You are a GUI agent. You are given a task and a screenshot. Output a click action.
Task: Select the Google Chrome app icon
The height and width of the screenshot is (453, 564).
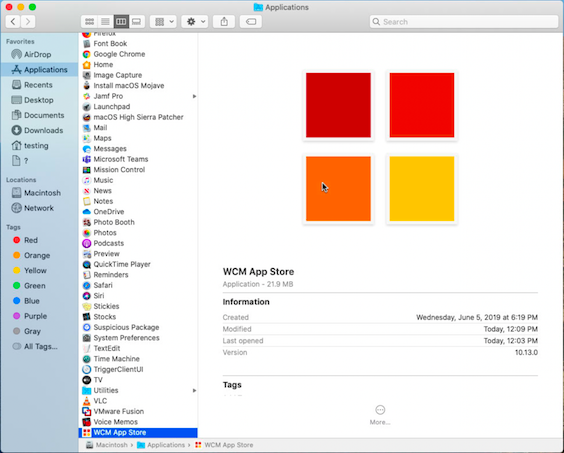[86, 54]
